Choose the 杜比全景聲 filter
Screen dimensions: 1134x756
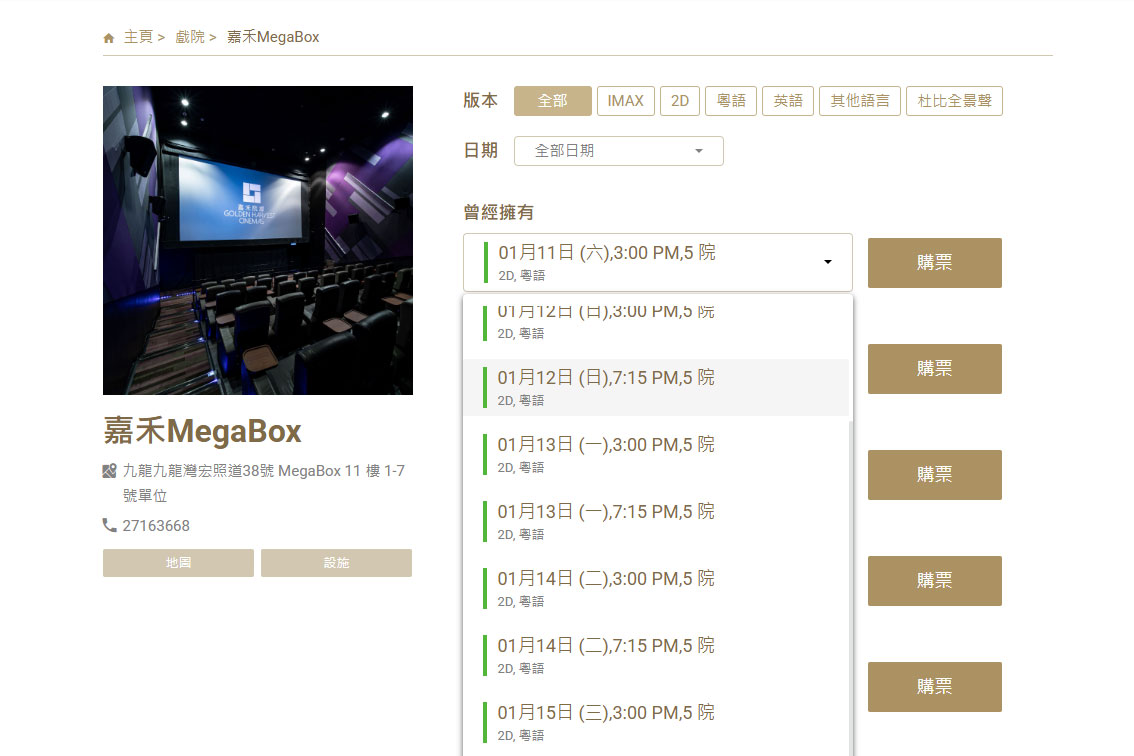coord(953,101)
